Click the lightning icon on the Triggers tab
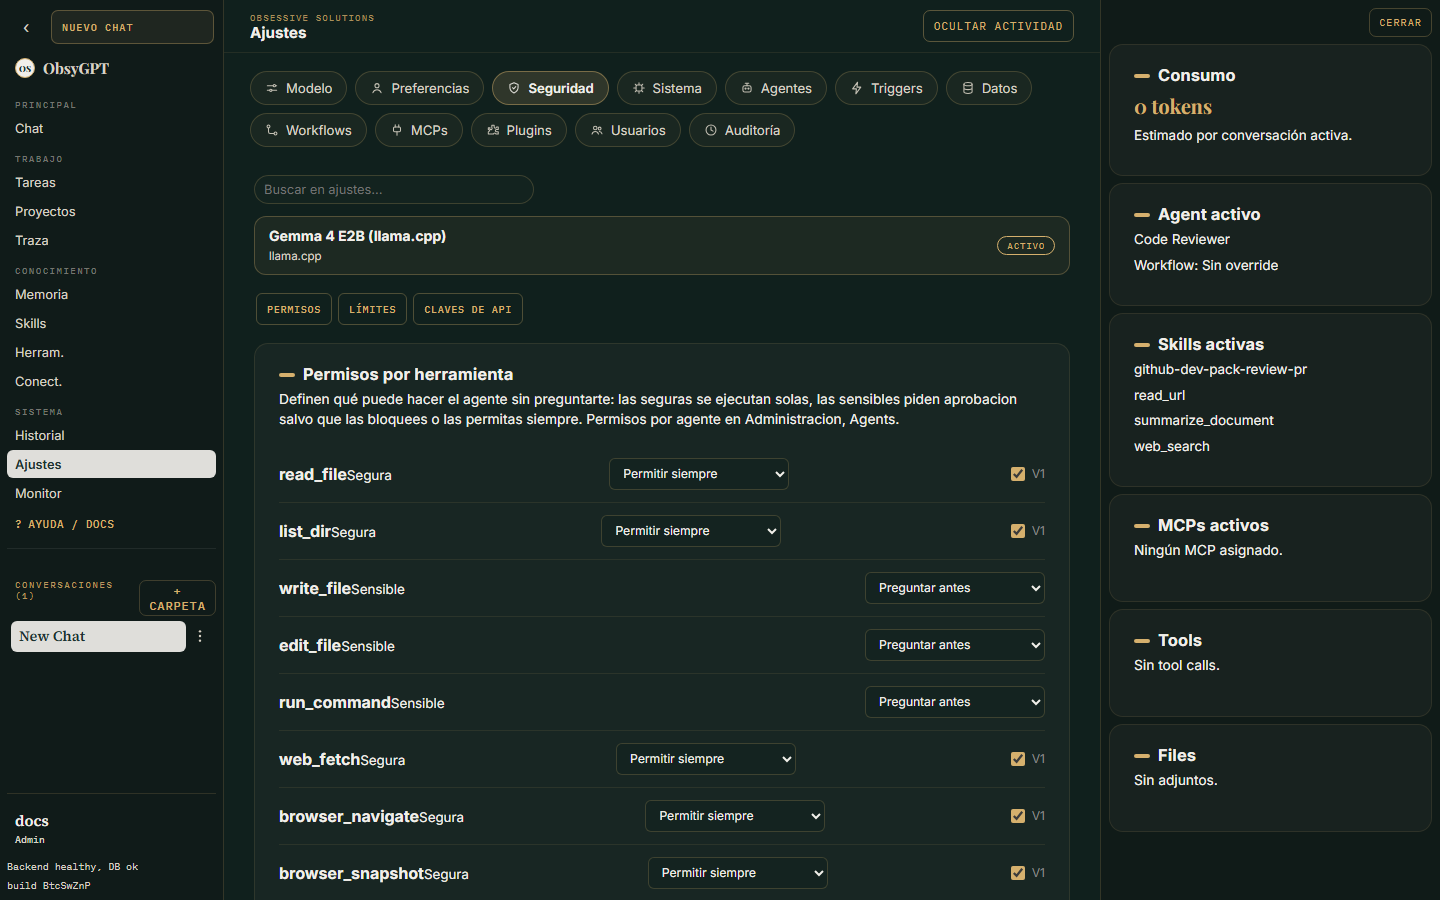 click(857, 88)
